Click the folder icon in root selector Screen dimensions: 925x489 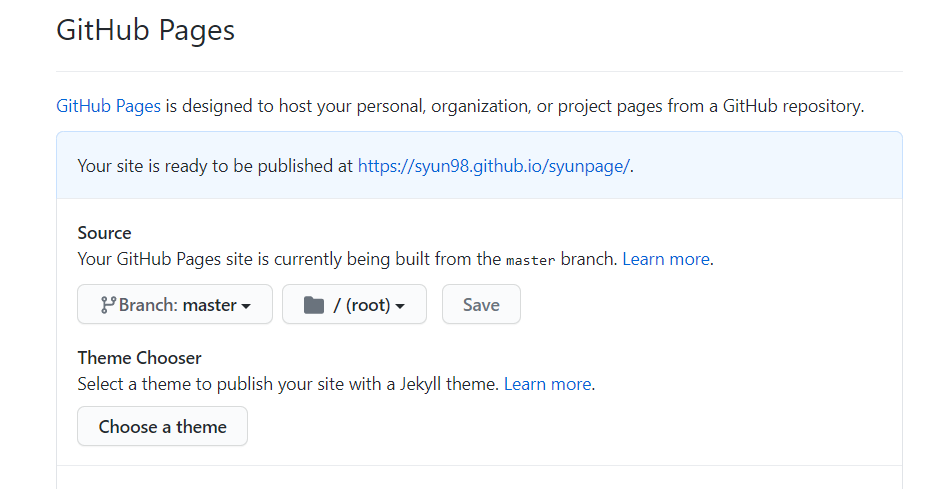tap(314, 305)
